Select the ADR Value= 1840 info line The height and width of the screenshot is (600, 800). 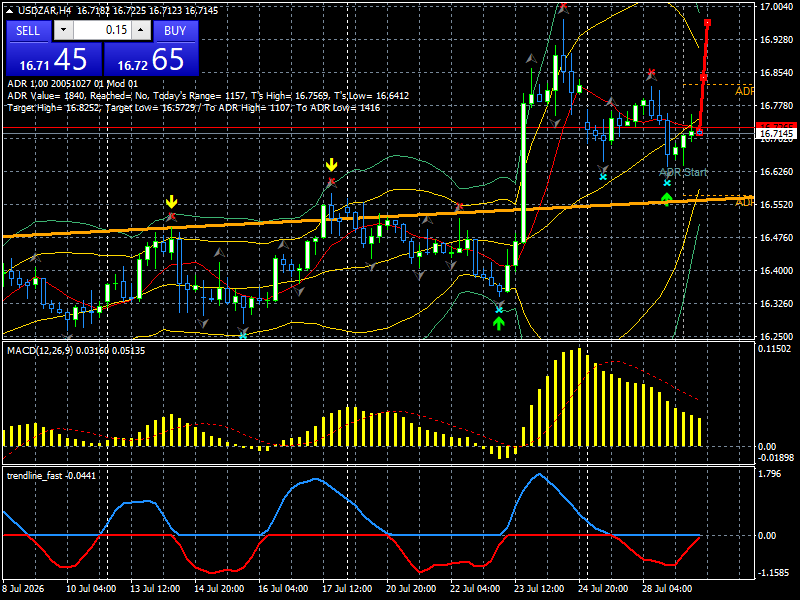pyautogui.click(x=208, y=95)
